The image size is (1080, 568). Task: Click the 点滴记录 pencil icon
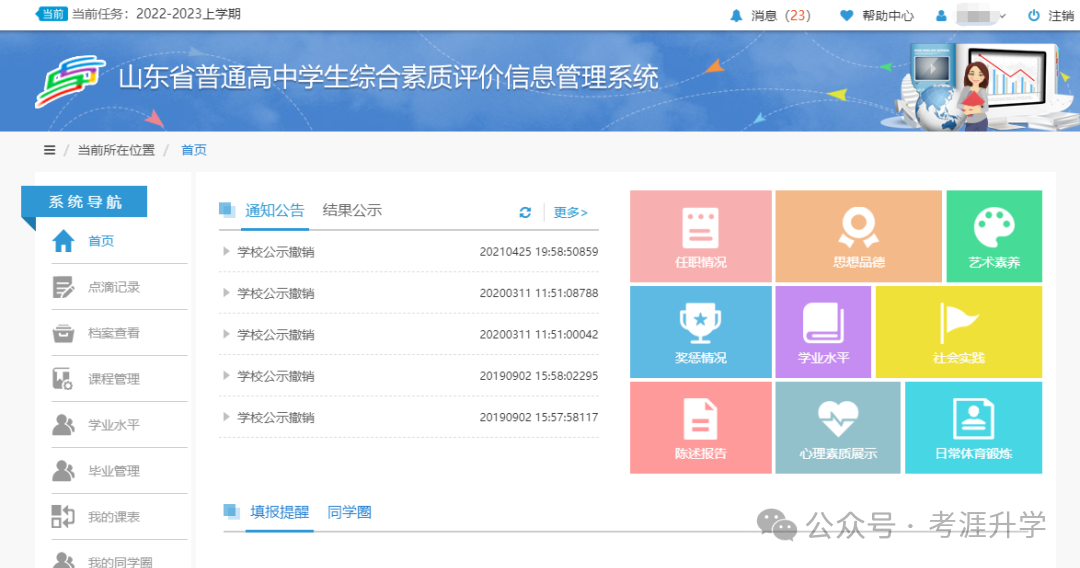[63, 287]
